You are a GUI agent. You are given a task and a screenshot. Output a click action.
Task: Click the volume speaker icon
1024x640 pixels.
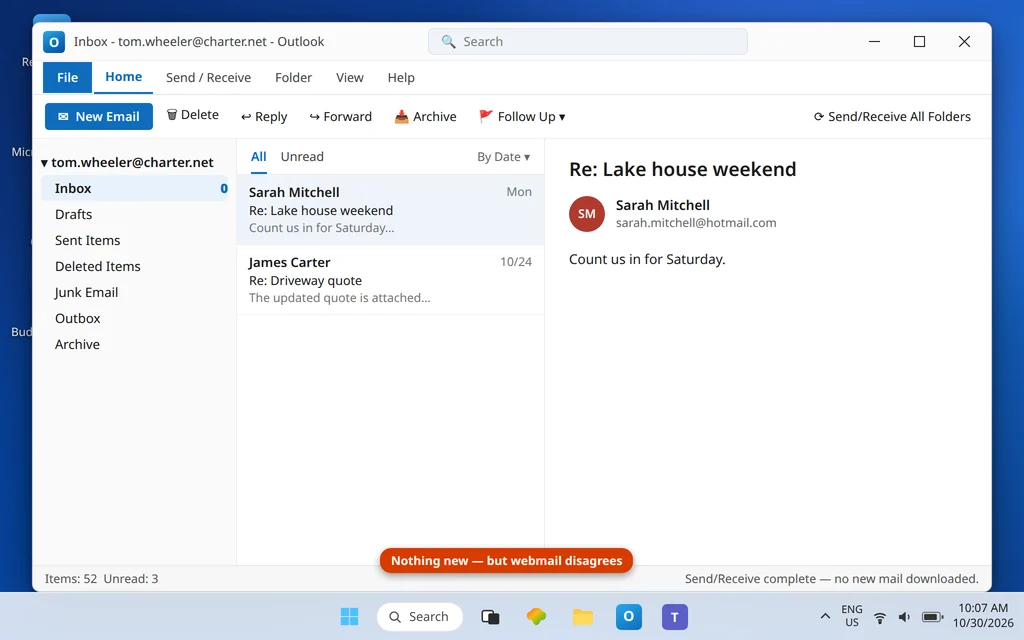pyautogui.click(x=904, y=617)
